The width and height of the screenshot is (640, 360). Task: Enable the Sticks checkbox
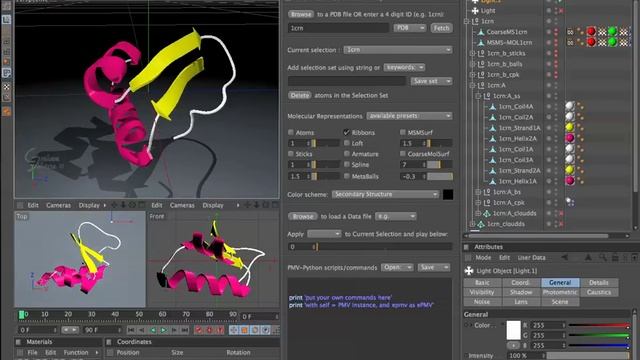coord(291,154)
